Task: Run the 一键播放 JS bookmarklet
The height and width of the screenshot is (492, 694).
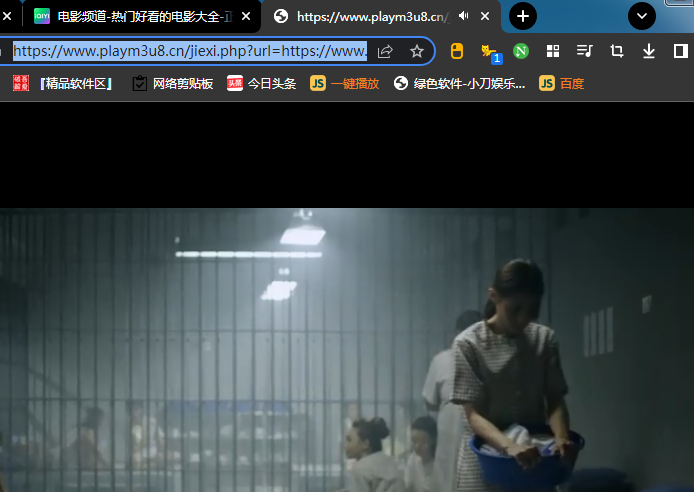Action: [x=344, y=83]
